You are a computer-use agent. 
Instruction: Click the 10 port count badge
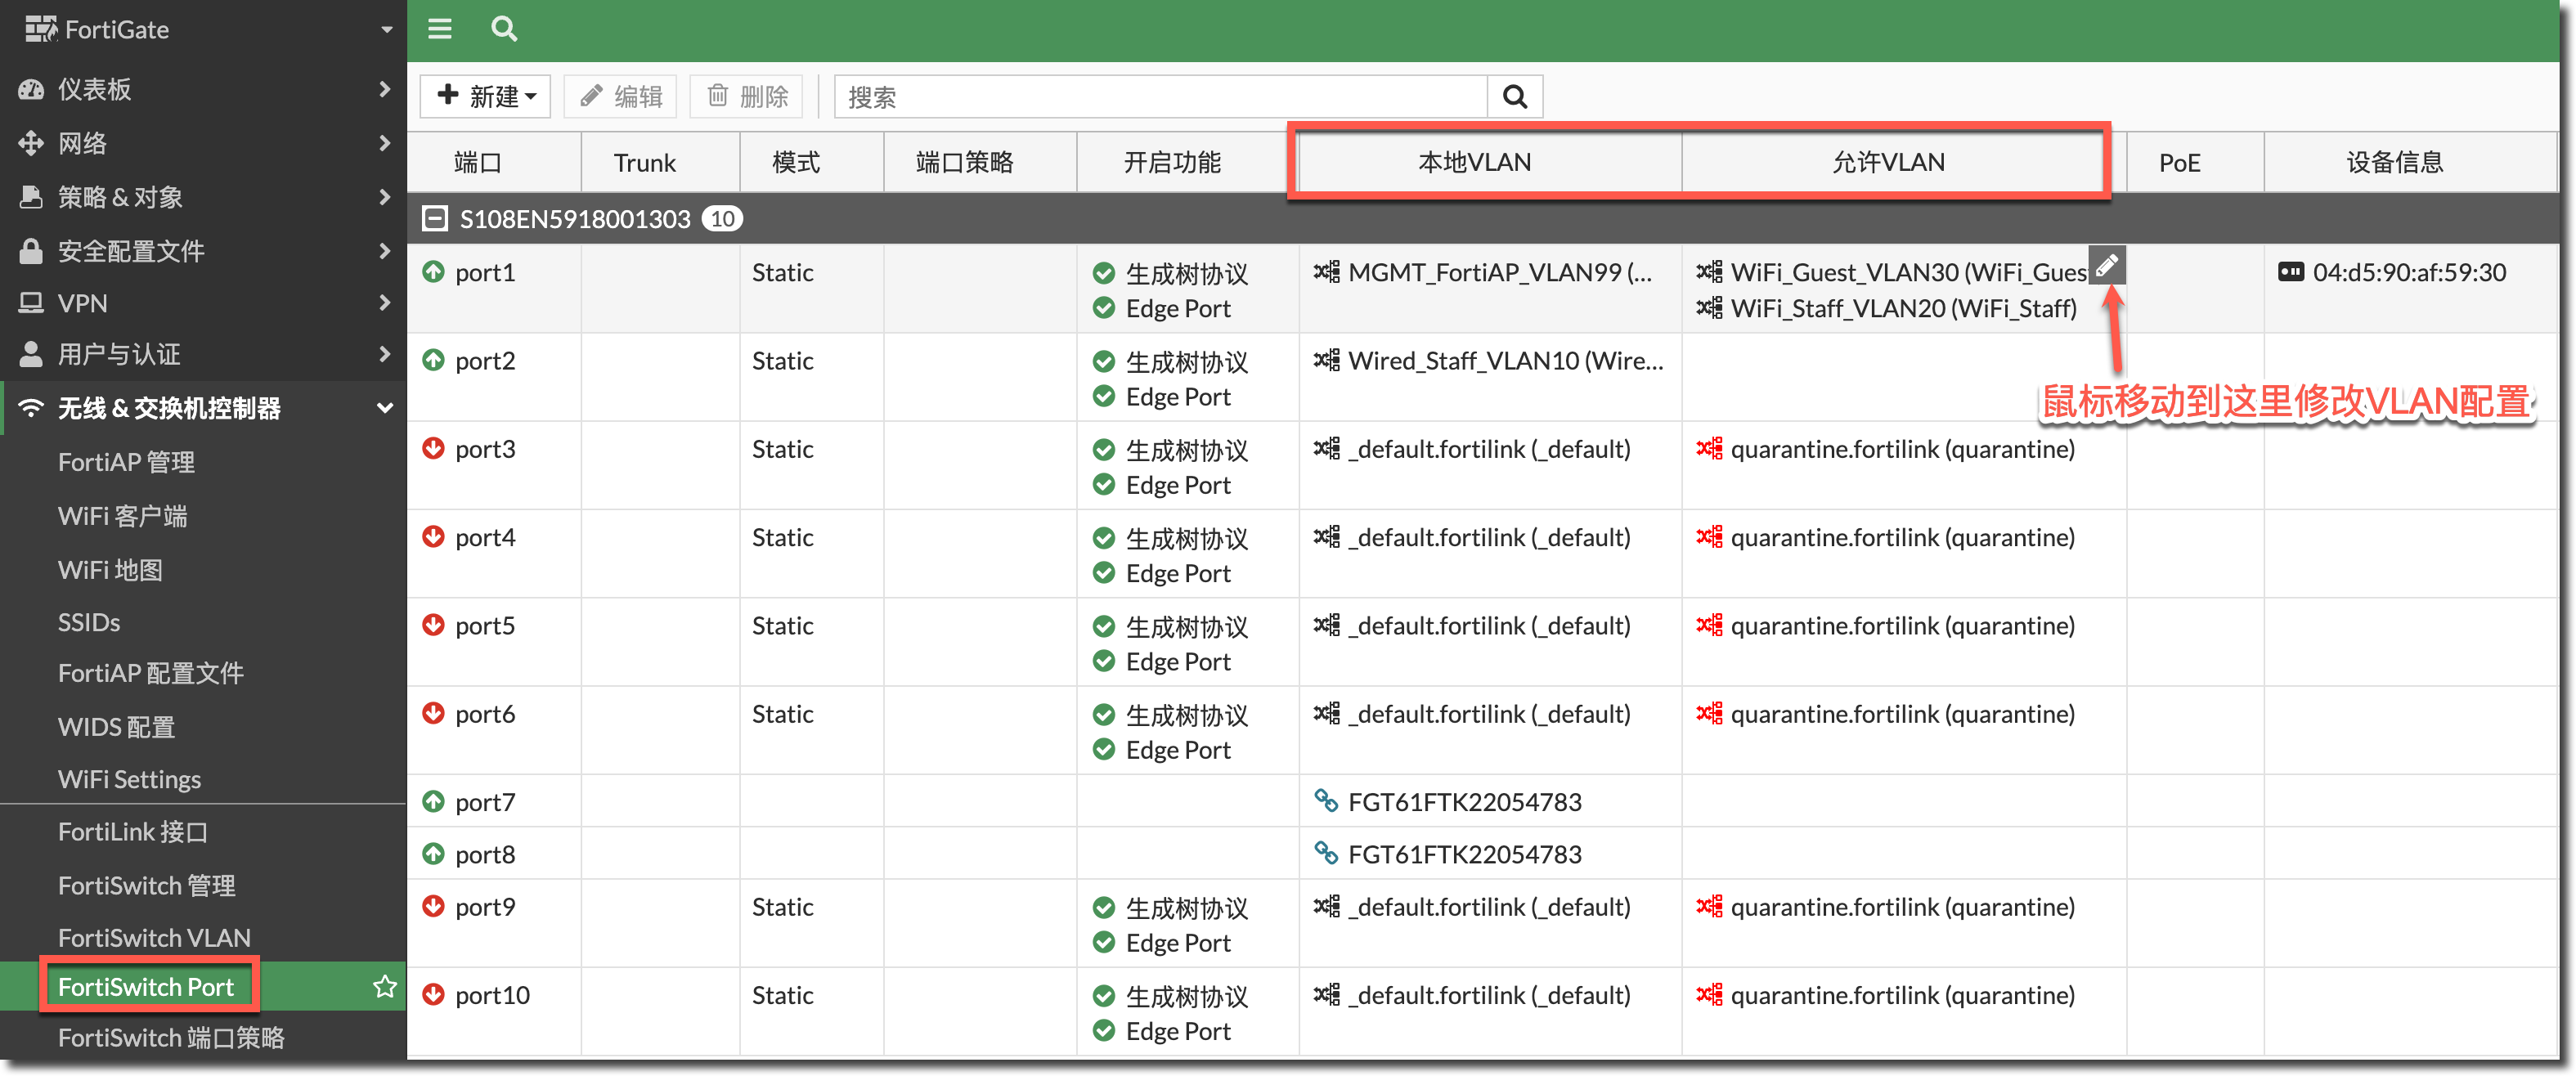pos(722,218)
